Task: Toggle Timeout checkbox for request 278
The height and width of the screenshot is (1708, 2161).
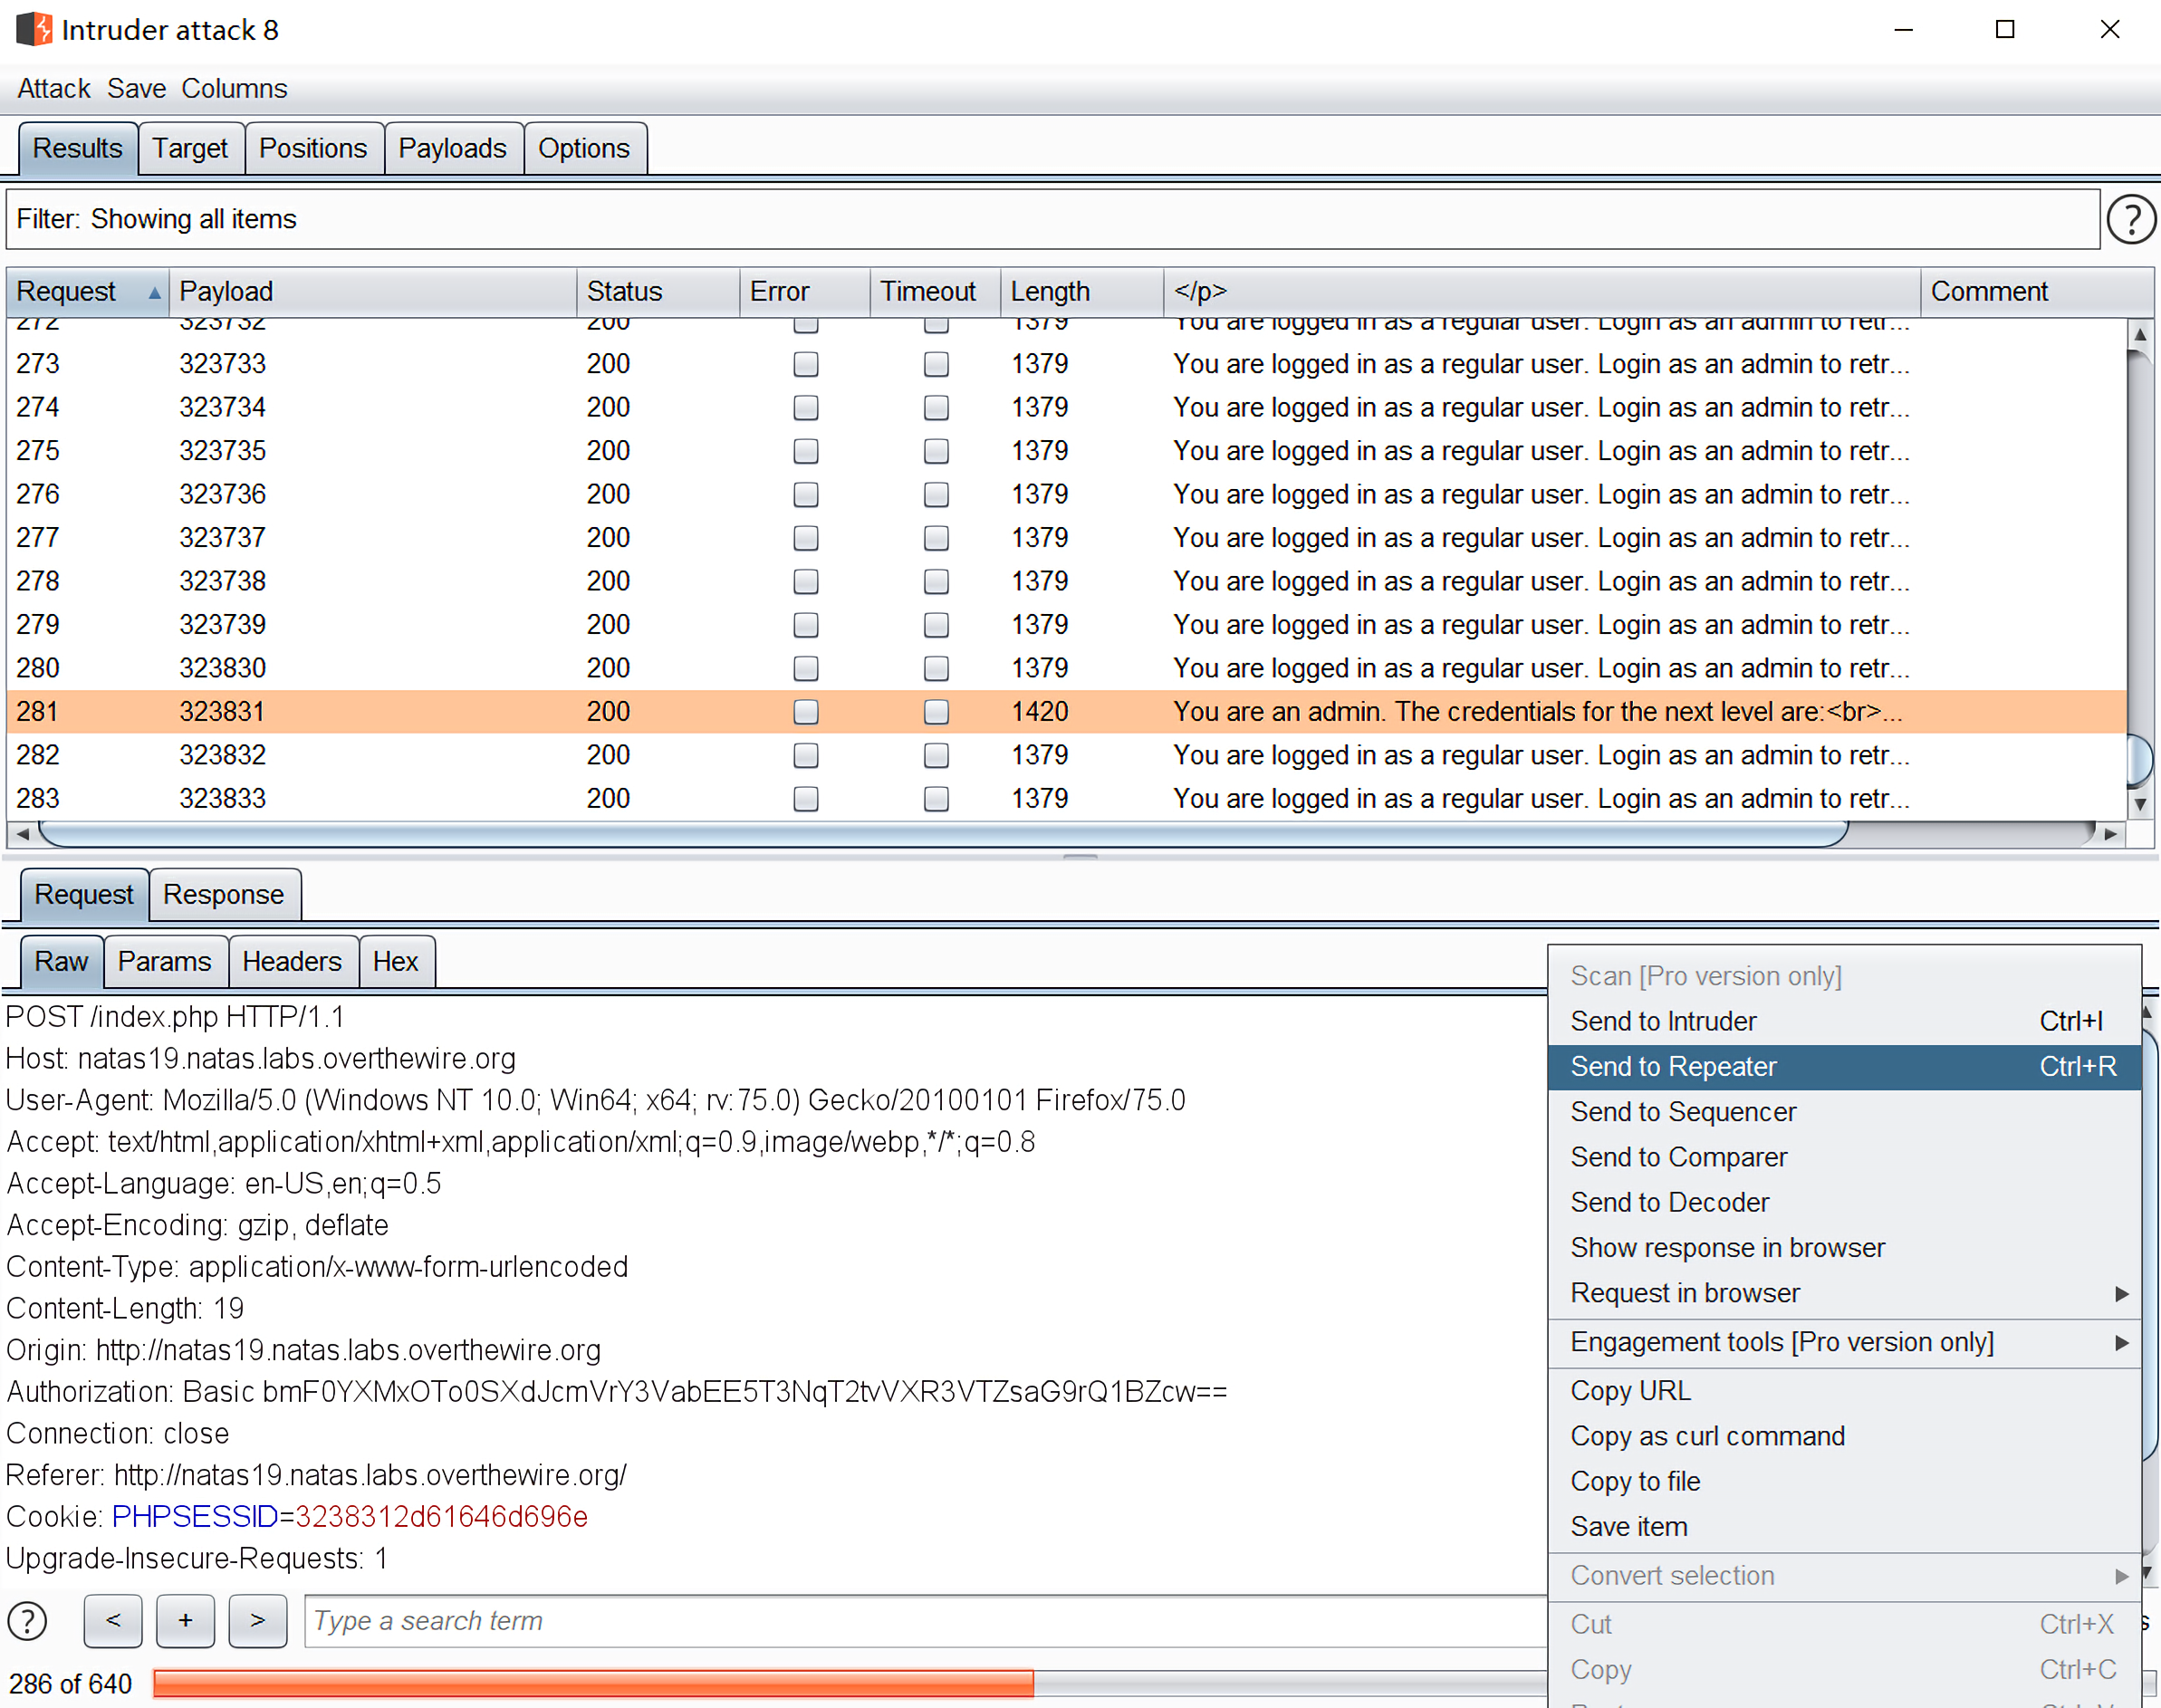Action: 936,582
